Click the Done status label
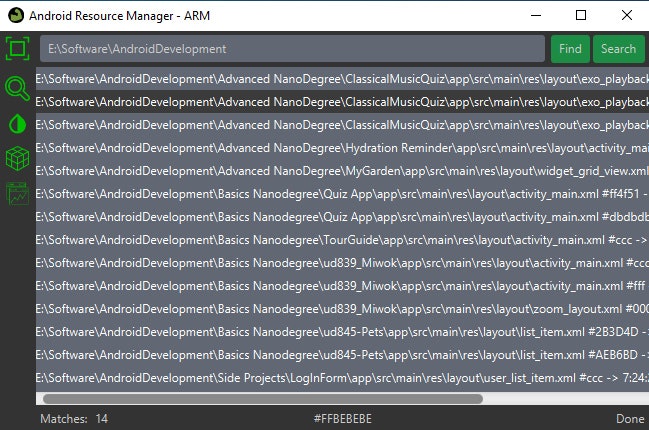 [630, 419]
